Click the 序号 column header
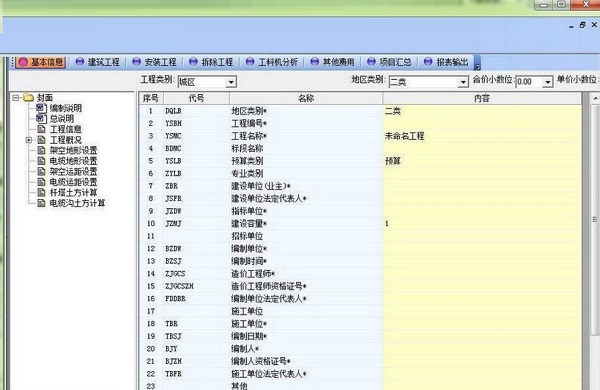 (151, 98)
